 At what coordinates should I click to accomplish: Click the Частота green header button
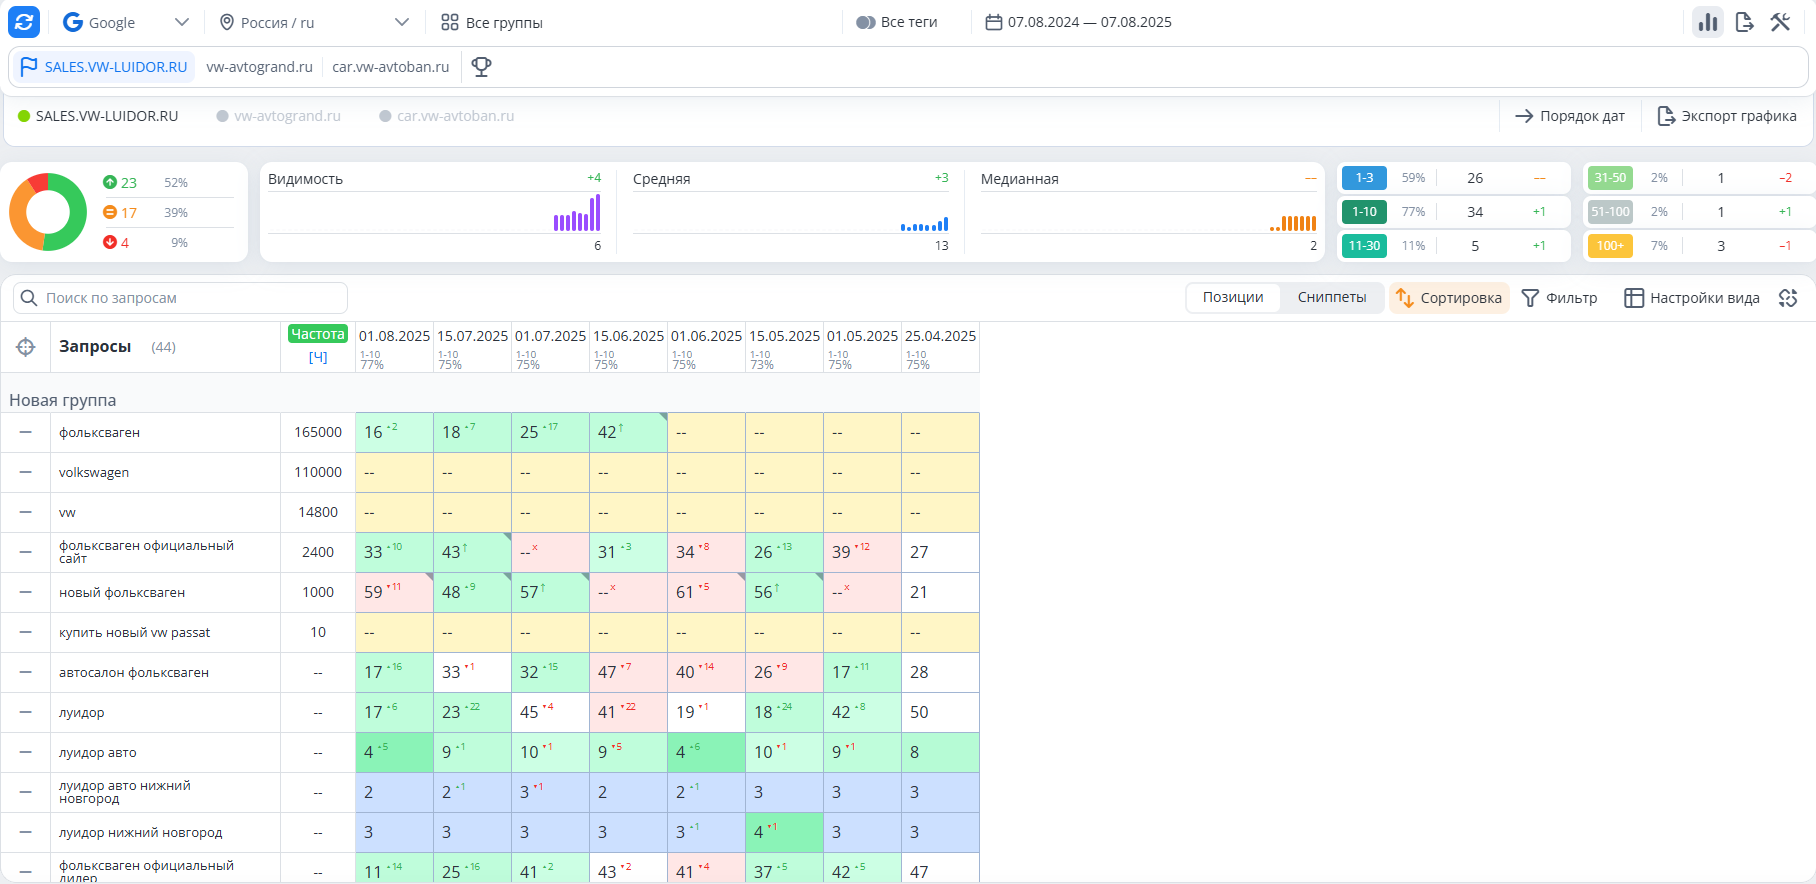(x=318, y=334)
